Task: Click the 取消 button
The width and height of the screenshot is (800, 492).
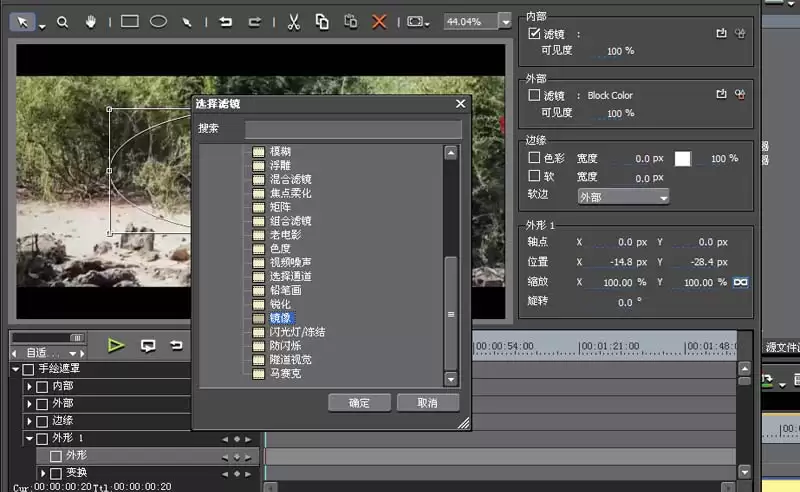Action: 428,403
